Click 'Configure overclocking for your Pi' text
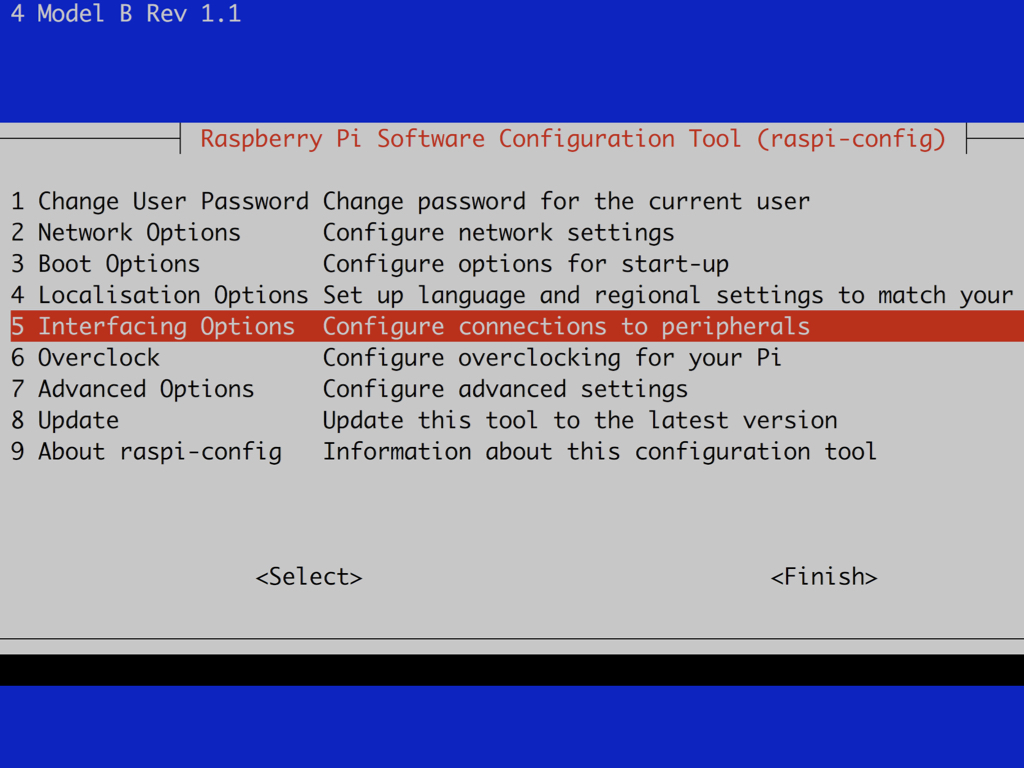 pos(552,358)
